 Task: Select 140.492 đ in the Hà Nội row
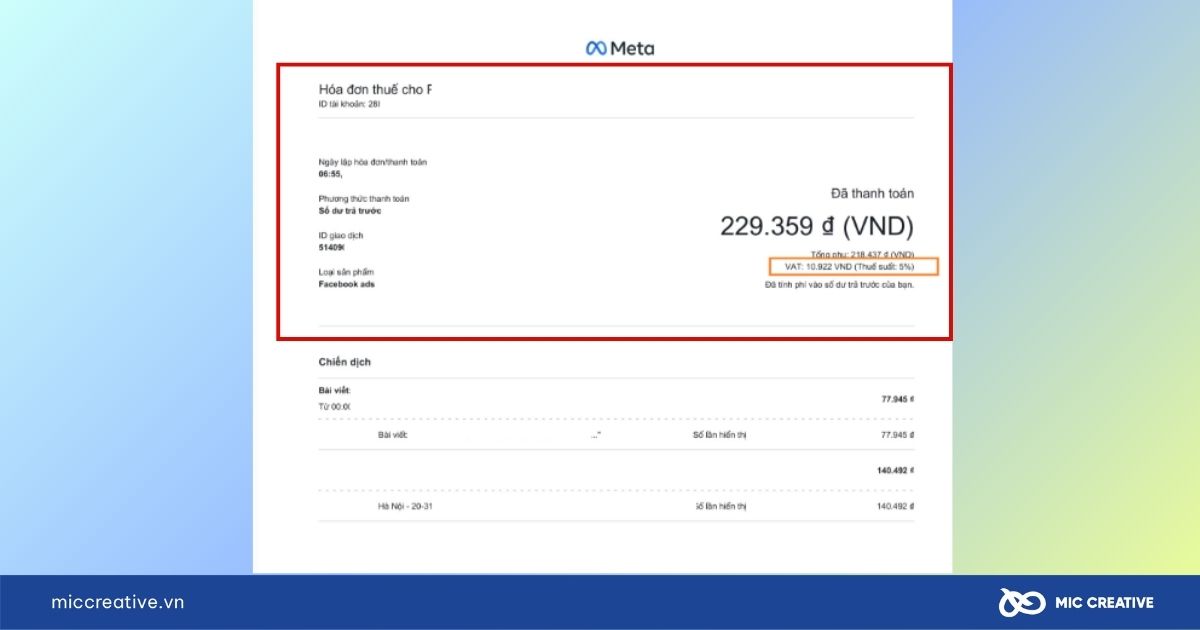(x=895, y=506)
